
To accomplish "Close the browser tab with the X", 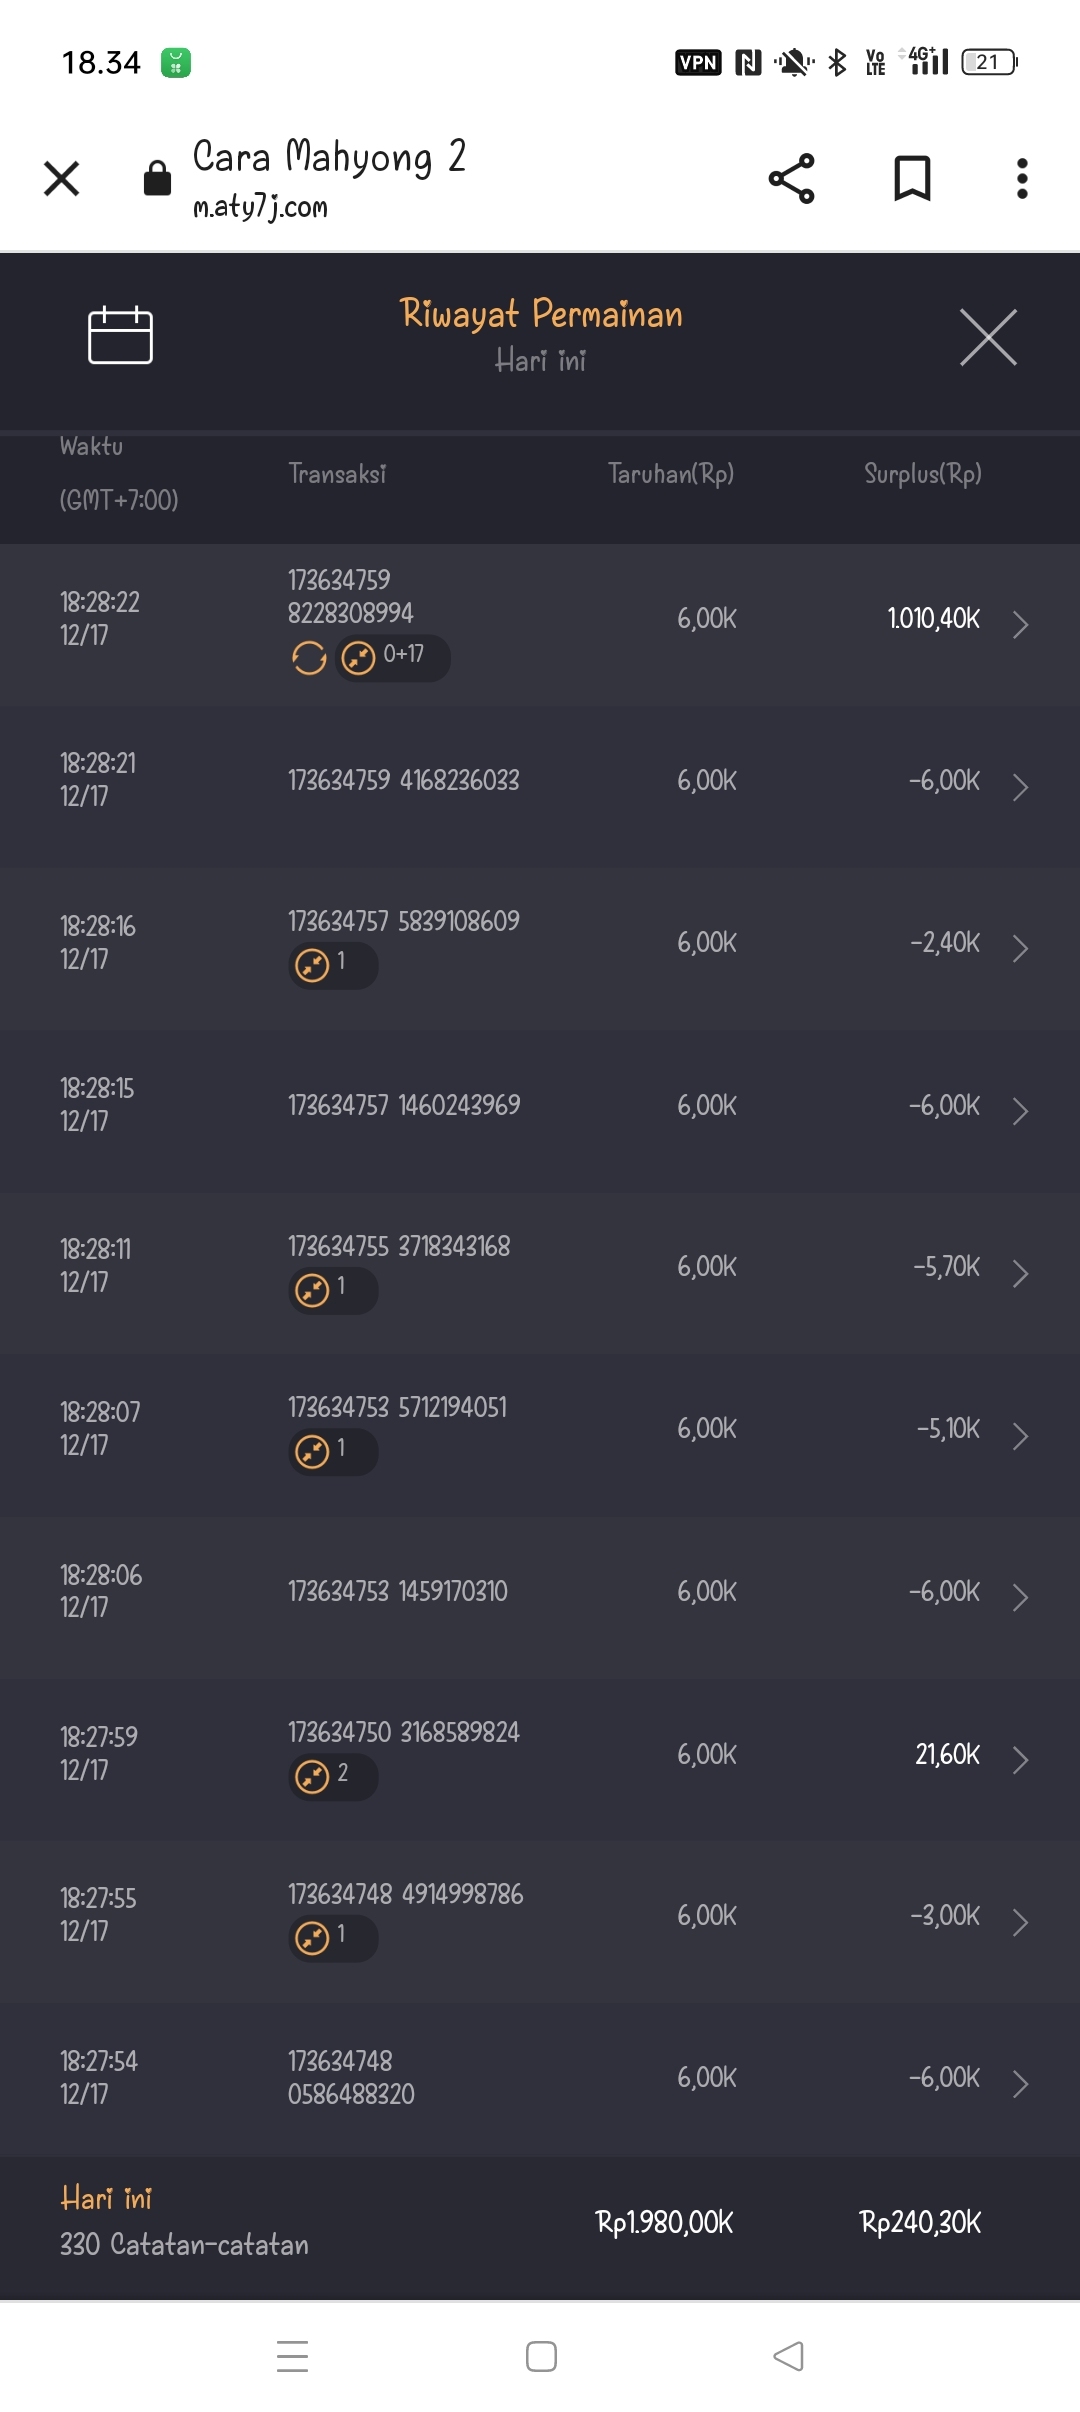I will click(62, 179).
